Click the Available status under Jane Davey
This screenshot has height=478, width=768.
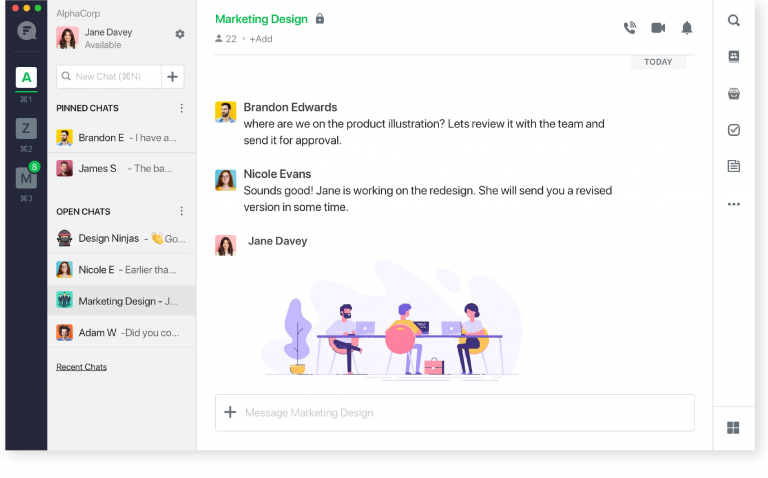tap(103, 45)
